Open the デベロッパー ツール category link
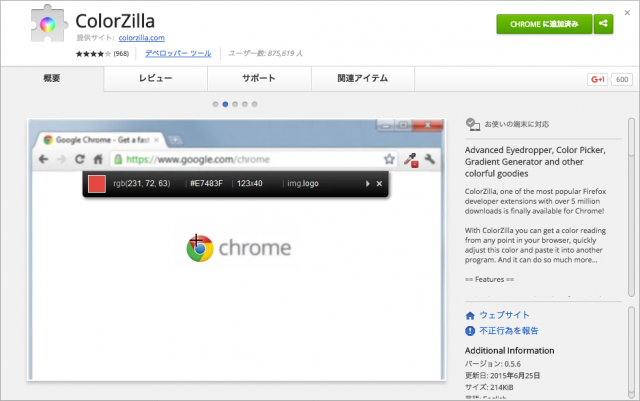Viewport: 640px width, 401px height. 178,53
